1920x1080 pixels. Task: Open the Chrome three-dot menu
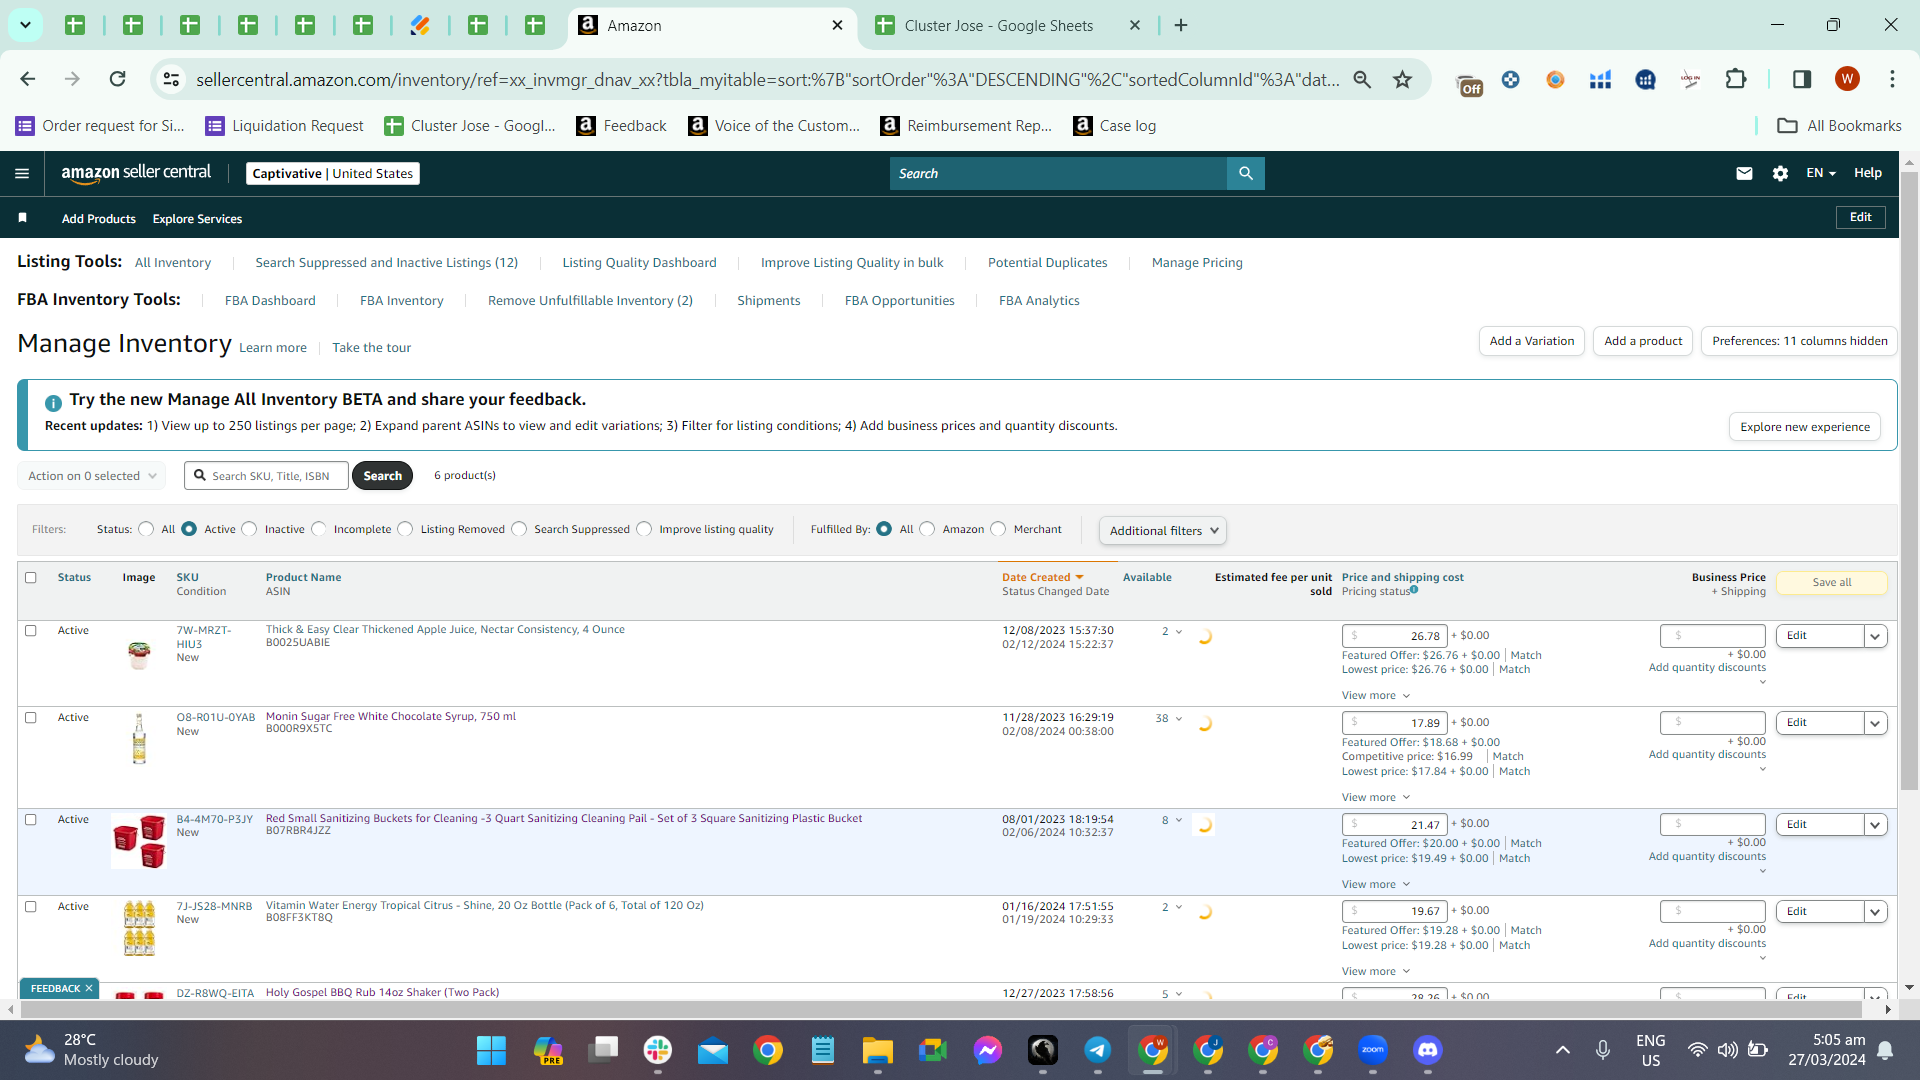pyautogui.click(x=1892, y=79)
